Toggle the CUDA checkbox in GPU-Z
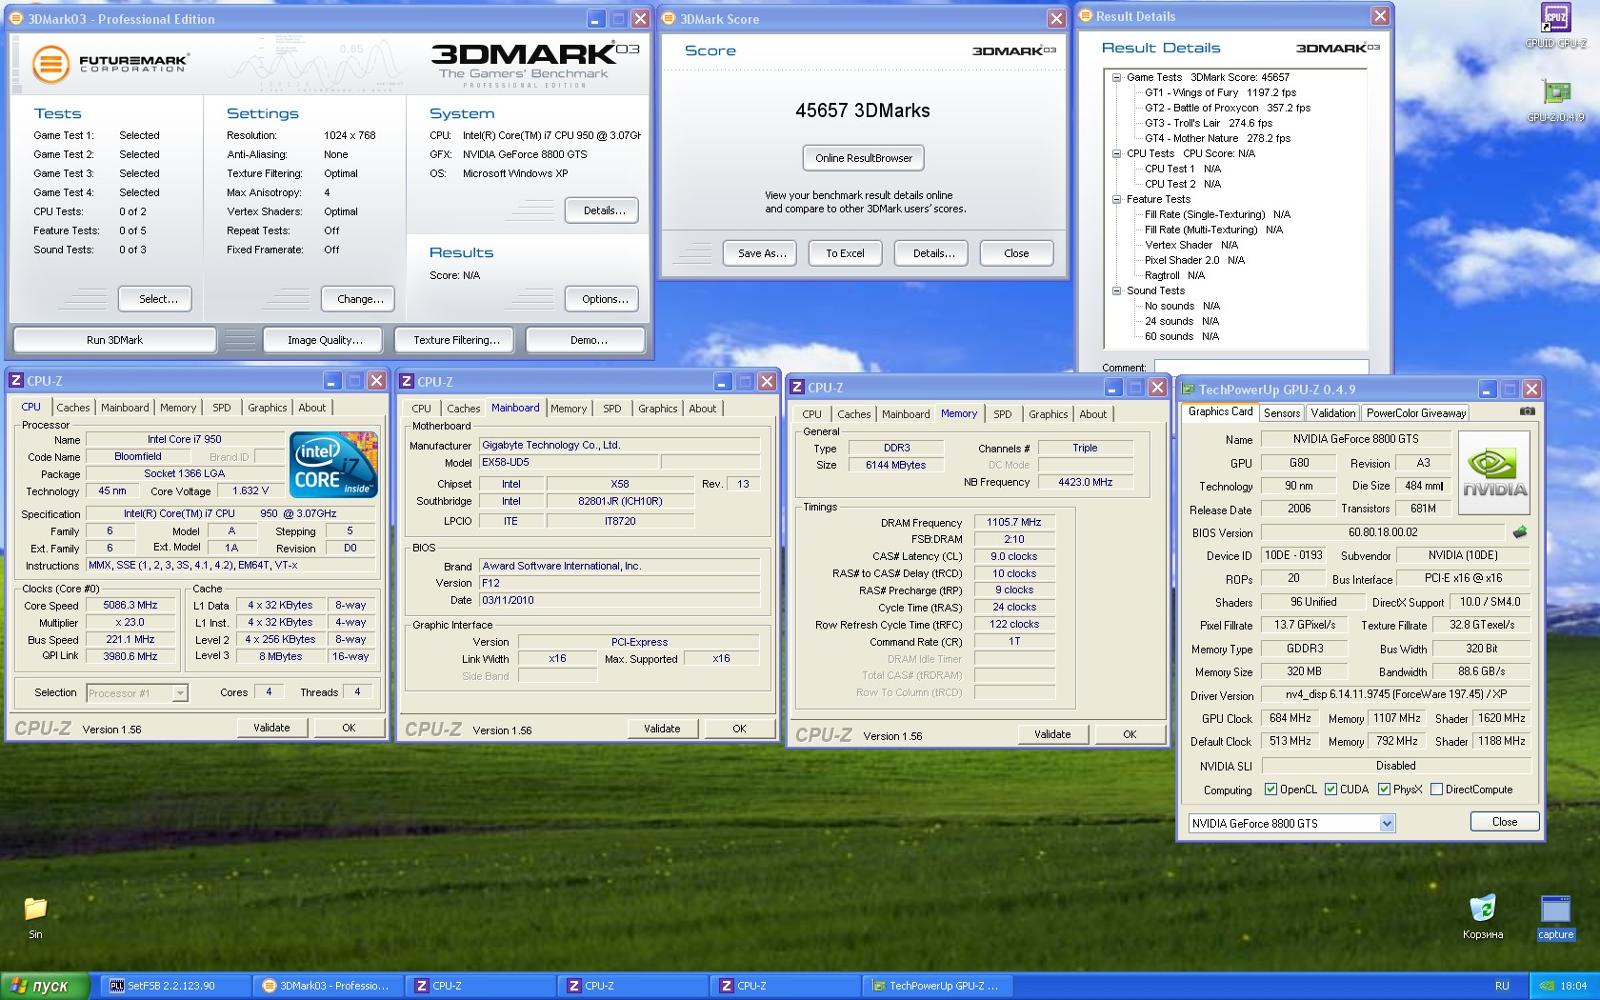The width and height of the screenshot is (1600, 1000). (1331, 789)
